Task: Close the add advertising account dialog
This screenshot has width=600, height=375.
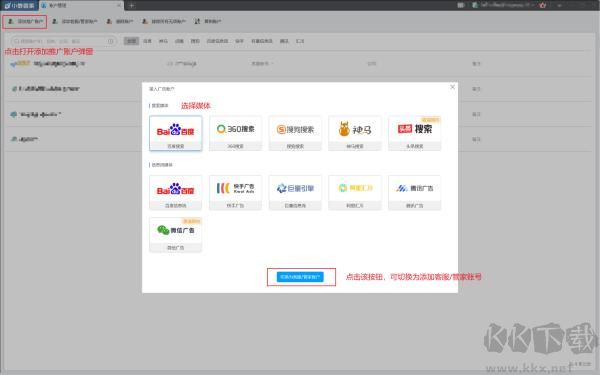Action: point(452,87)
